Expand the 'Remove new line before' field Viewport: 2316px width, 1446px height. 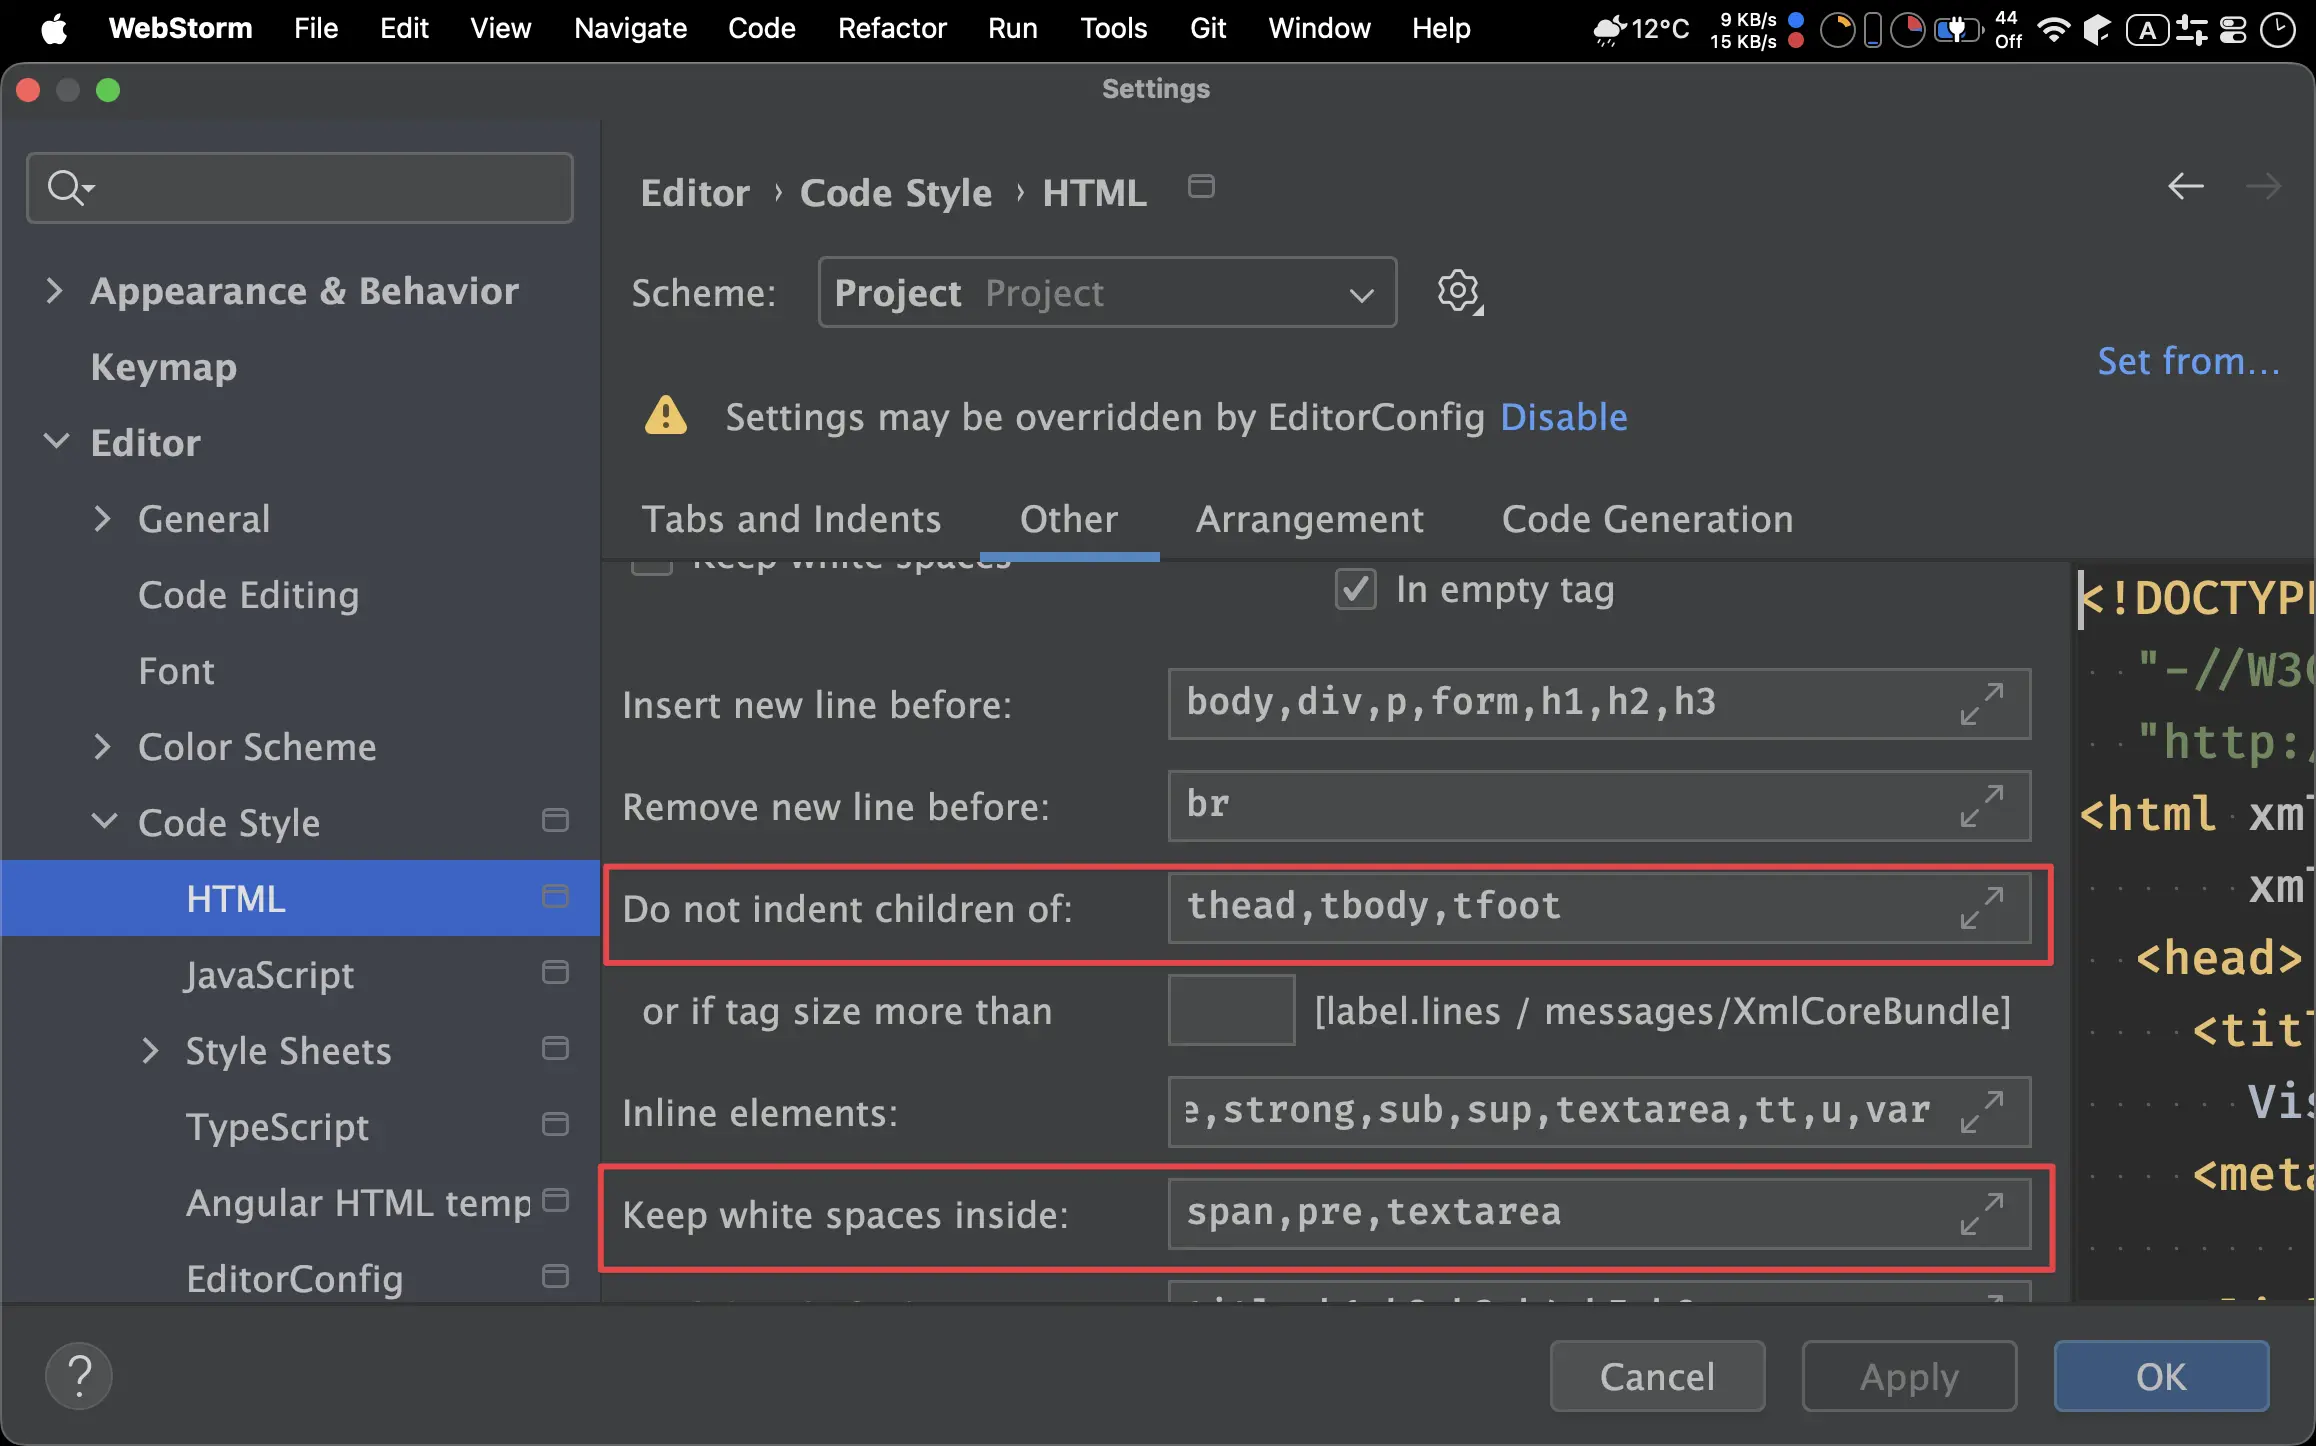point(1981,806)
